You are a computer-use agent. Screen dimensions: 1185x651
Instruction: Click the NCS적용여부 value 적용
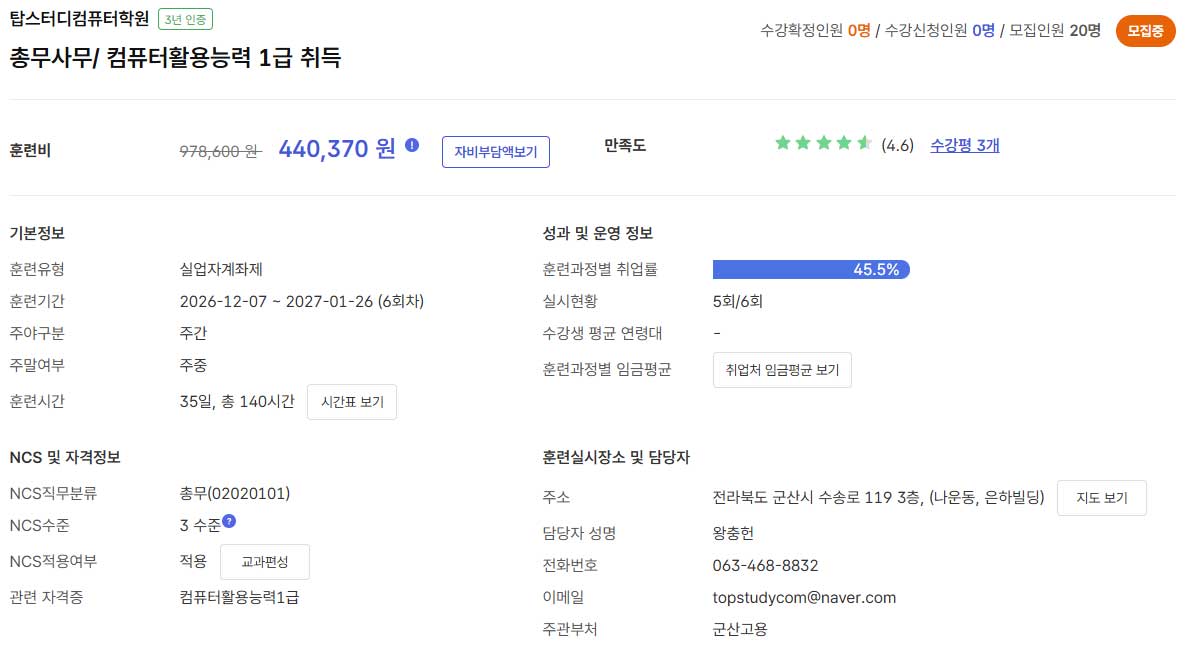[x=193, y=561]
